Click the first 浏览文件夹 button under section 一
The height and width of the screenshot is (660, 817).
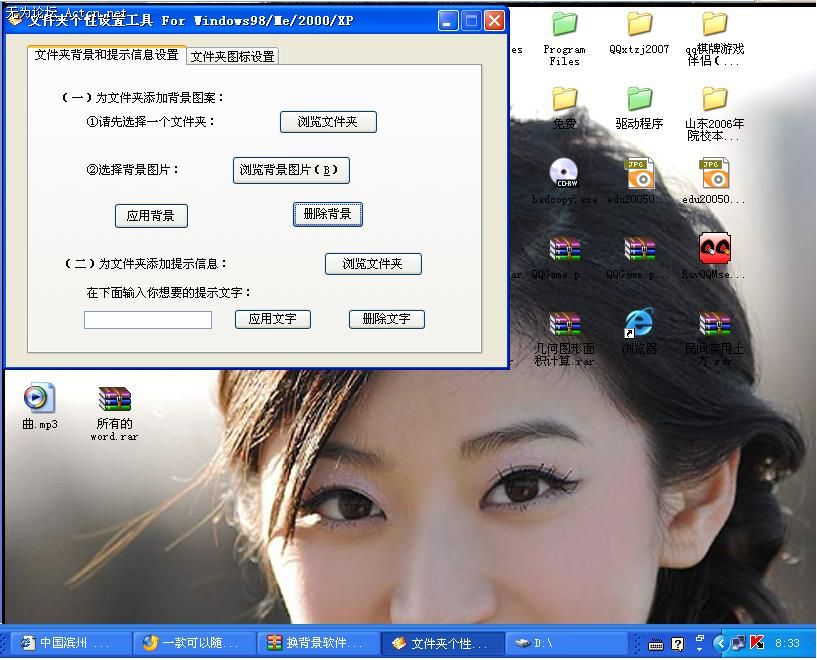point(328,122)
